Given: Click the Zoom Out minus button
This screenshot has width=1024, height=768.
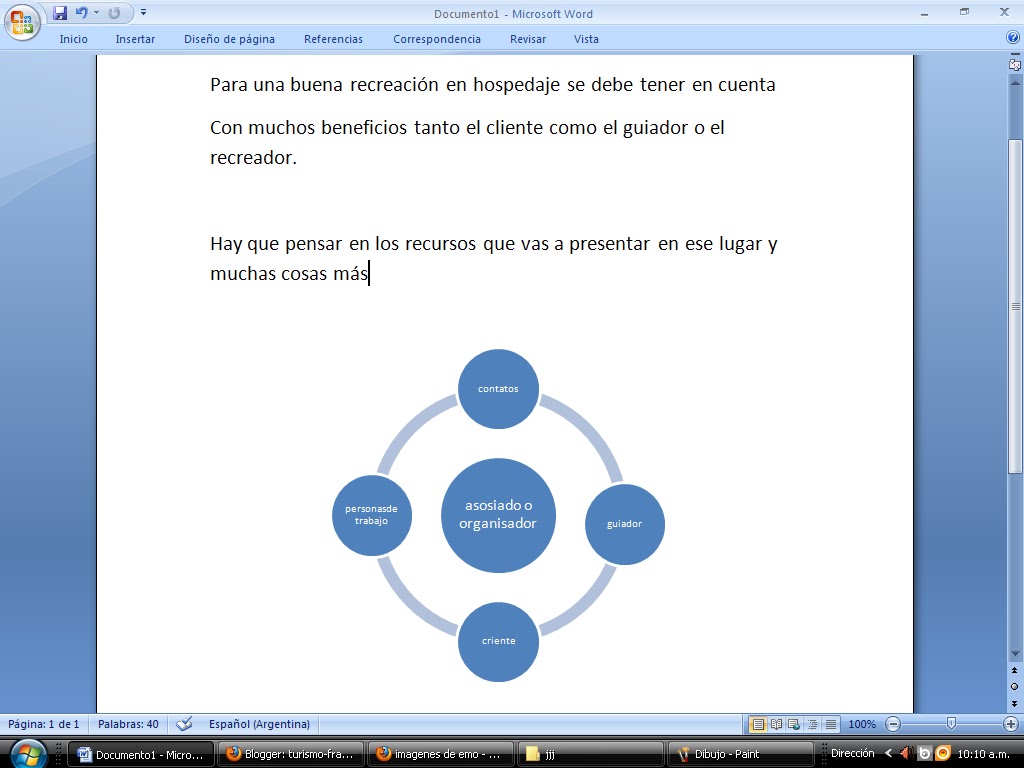Looking at the screenshot, I should (x=893, y=724).
